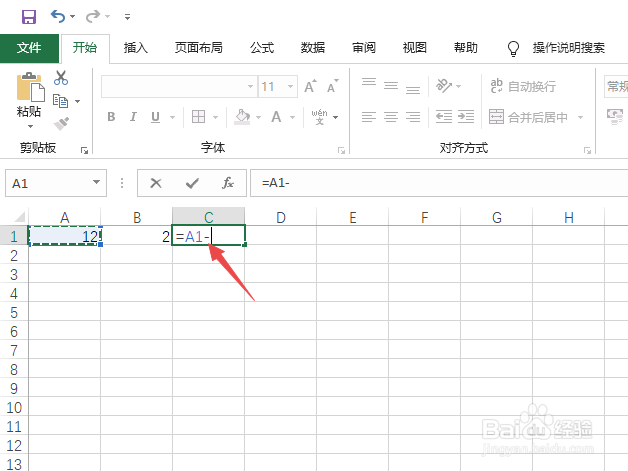
Task: Open Customize Quick Access Toolbar menu
Action: [127, 17]
